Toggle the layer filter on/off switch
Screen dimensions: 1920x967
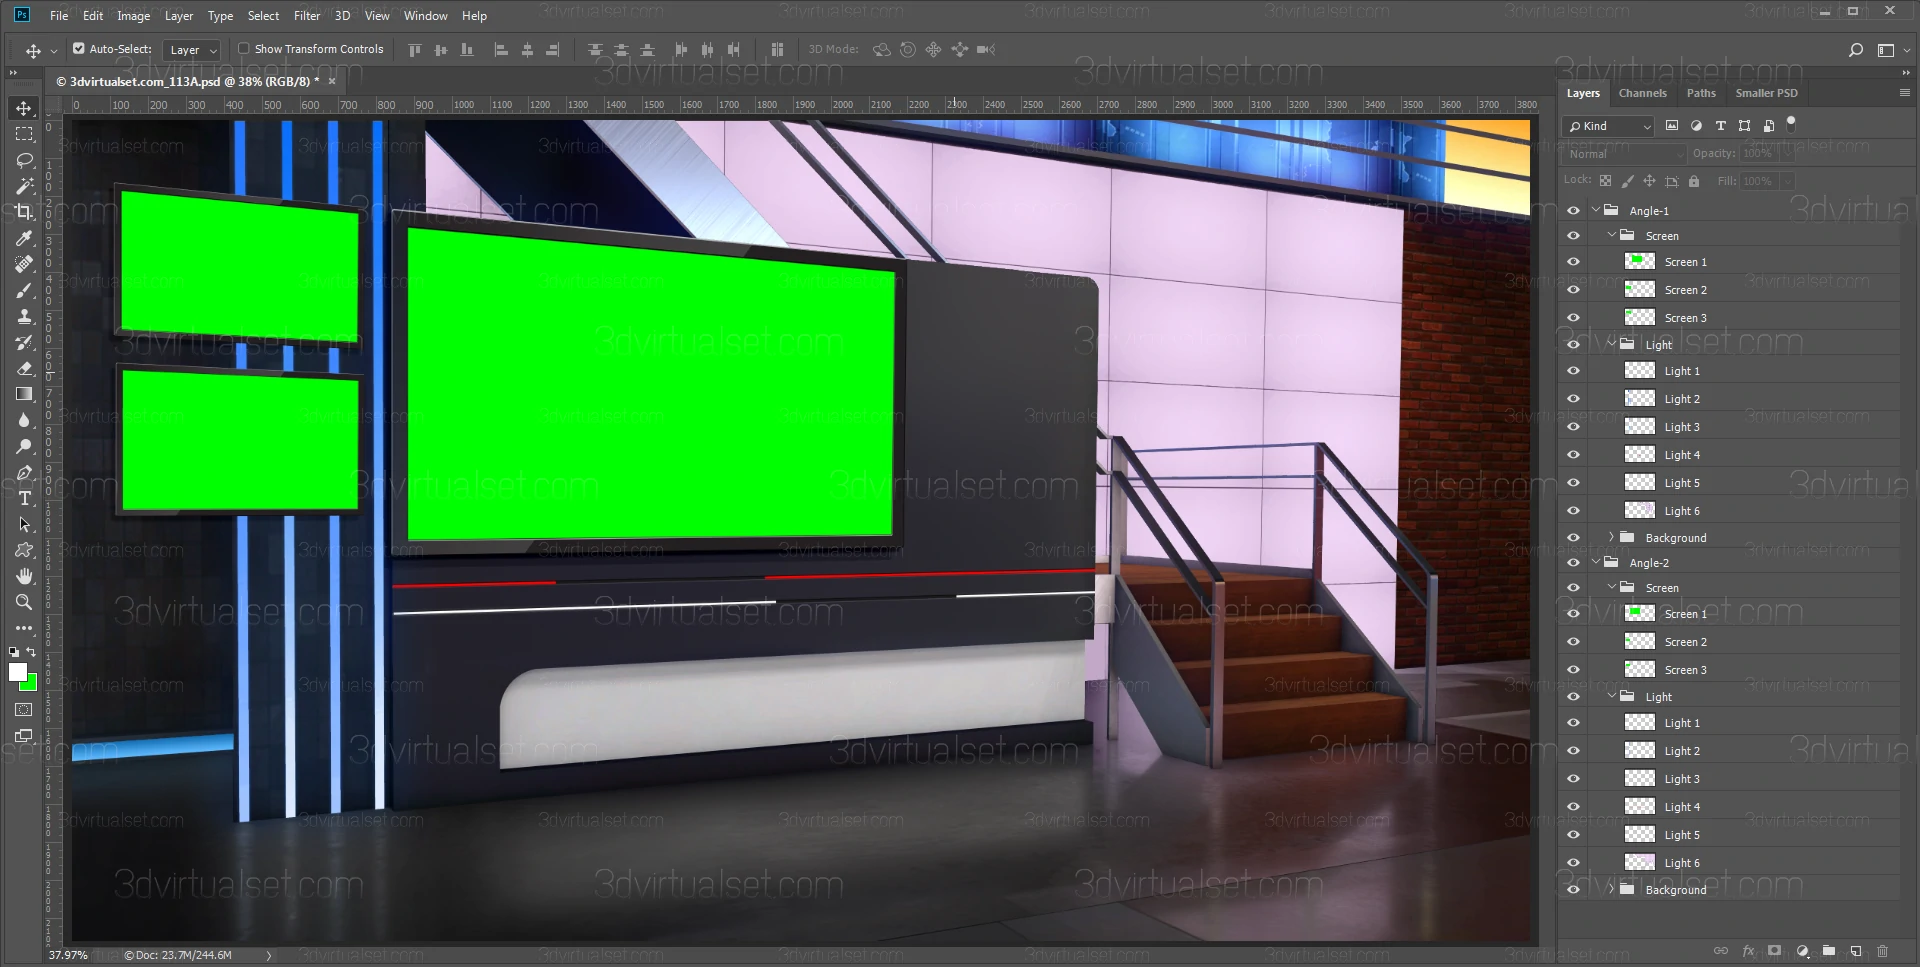[1791, 123]
